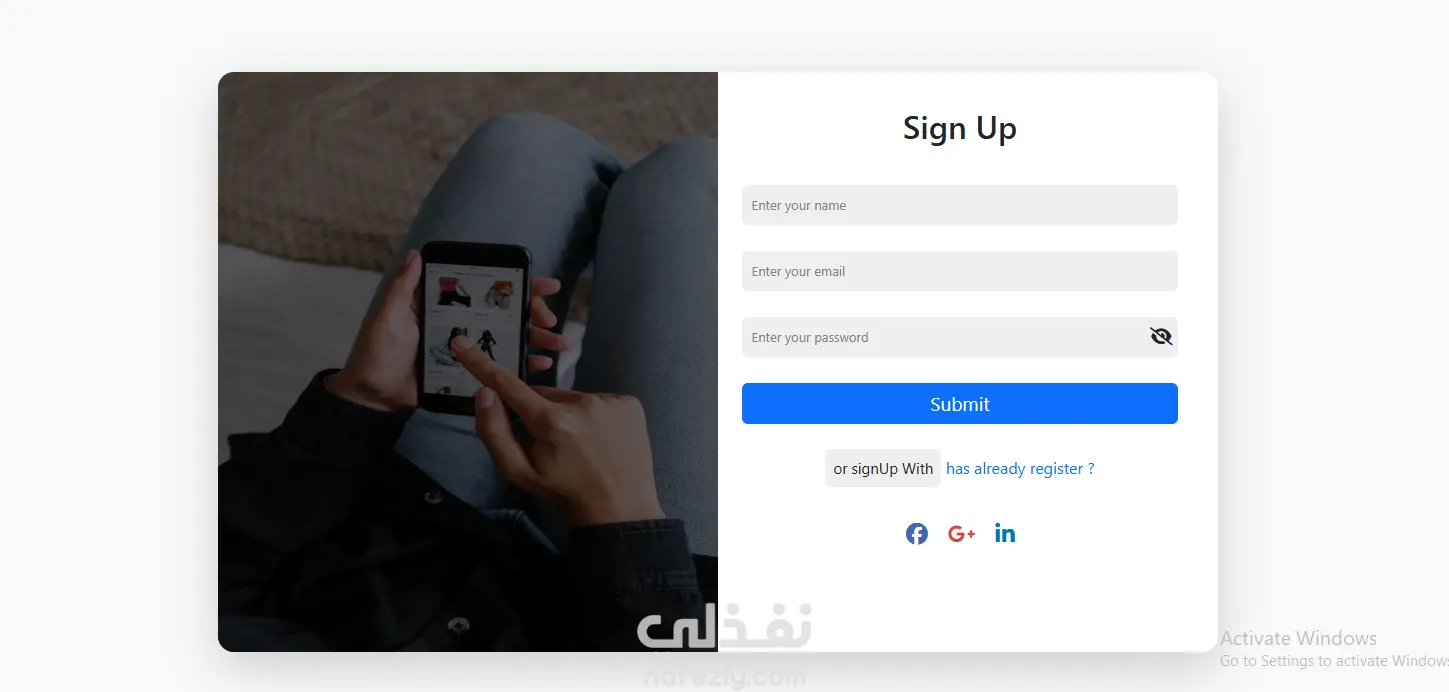This screenshot has height=692, width=1449.
Task: Click the Facebook sign-up icon
Action: [x=917, y=533]
